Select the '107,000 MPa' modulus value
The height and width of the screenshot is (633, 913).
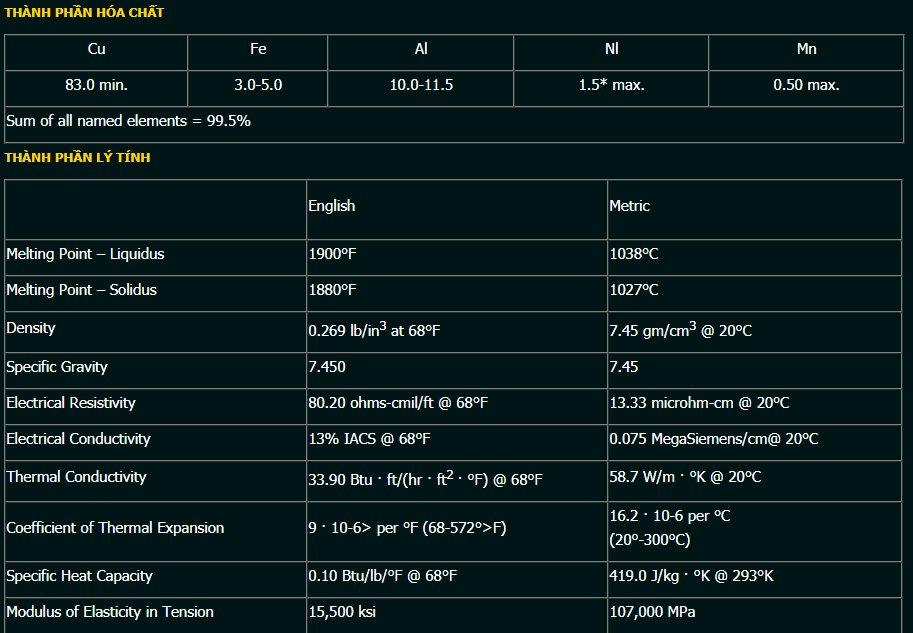click(x=652, y=612)
